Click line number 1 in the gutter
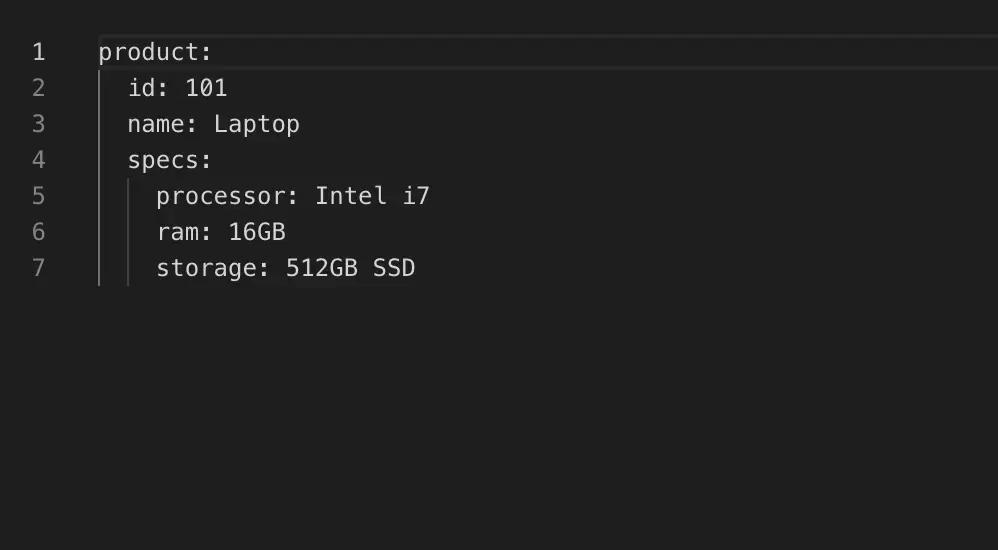This screenshot has width=998, height=550. (38, 52)
